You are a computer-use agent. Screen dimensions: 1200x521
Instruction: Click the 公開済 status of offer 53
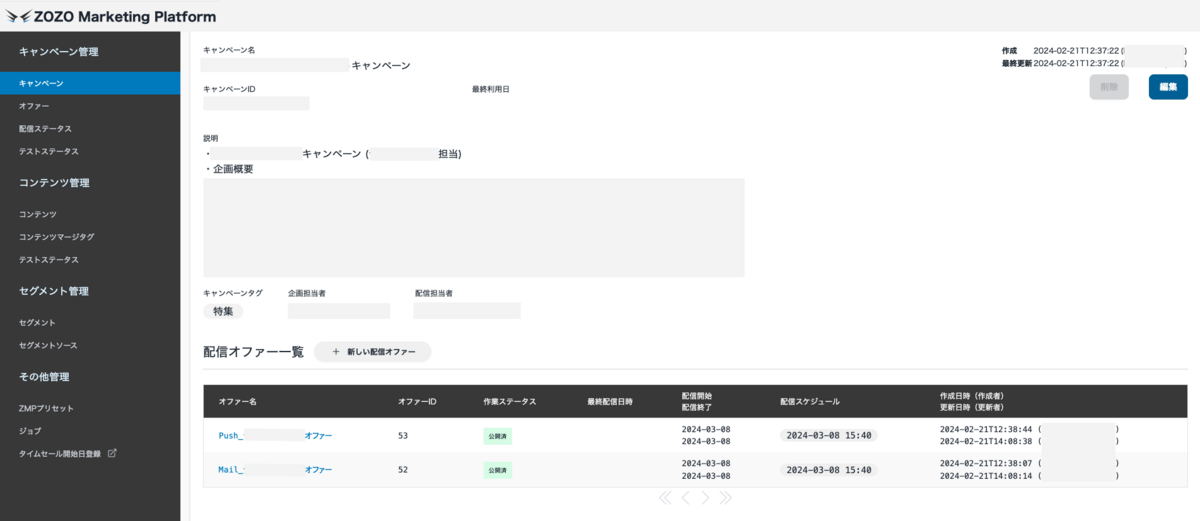pos(497,436)
